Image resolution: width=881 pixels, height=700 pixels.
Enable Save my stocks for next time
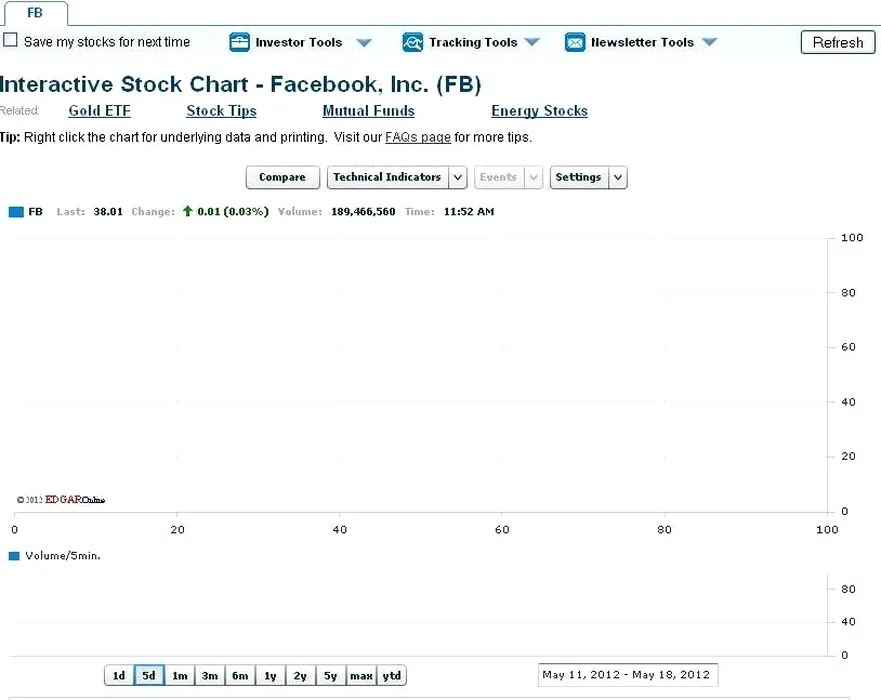(x=11, y=41)
